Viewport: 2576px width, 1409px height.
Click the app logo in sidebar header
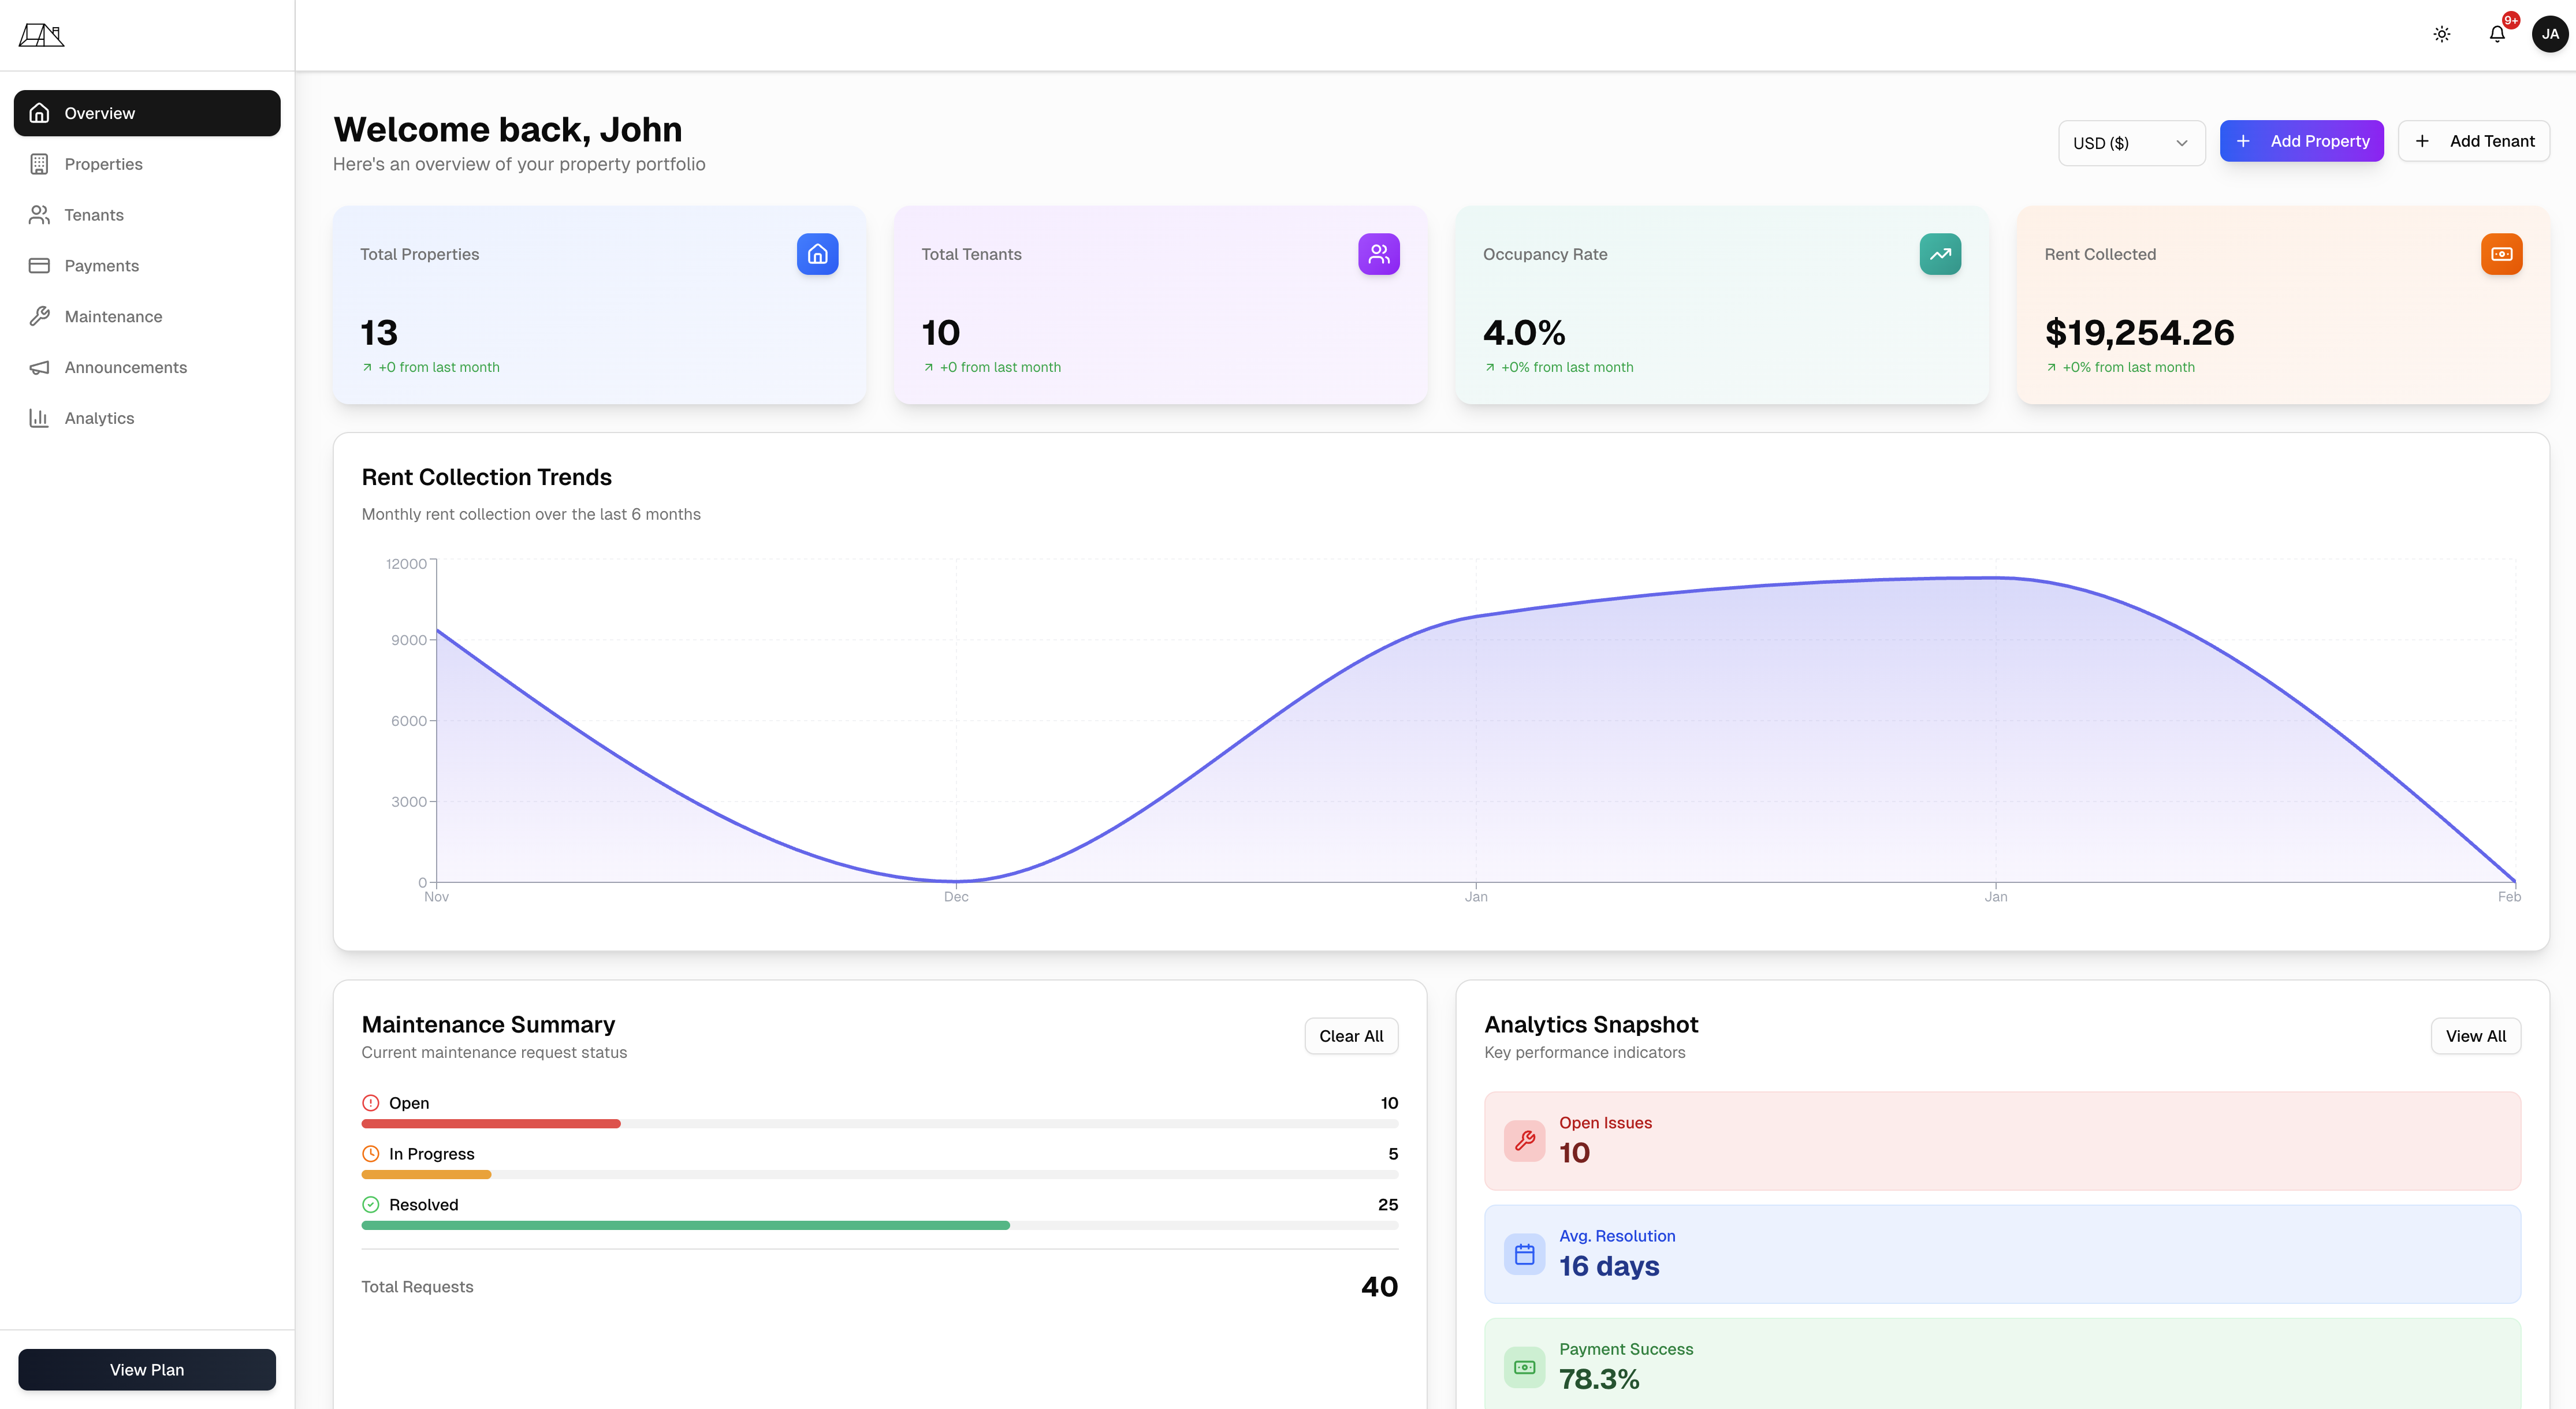(x=41, y=35)
